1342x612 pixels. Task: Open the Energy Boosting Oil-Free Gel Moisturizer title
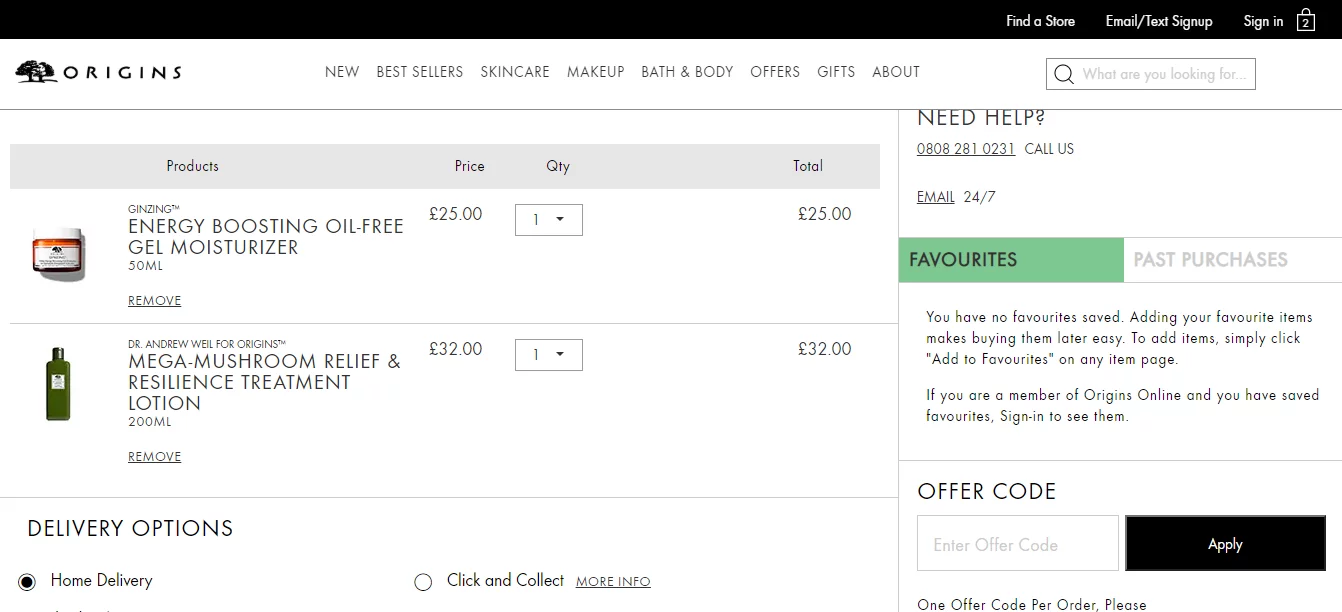(x=266, y=237)
